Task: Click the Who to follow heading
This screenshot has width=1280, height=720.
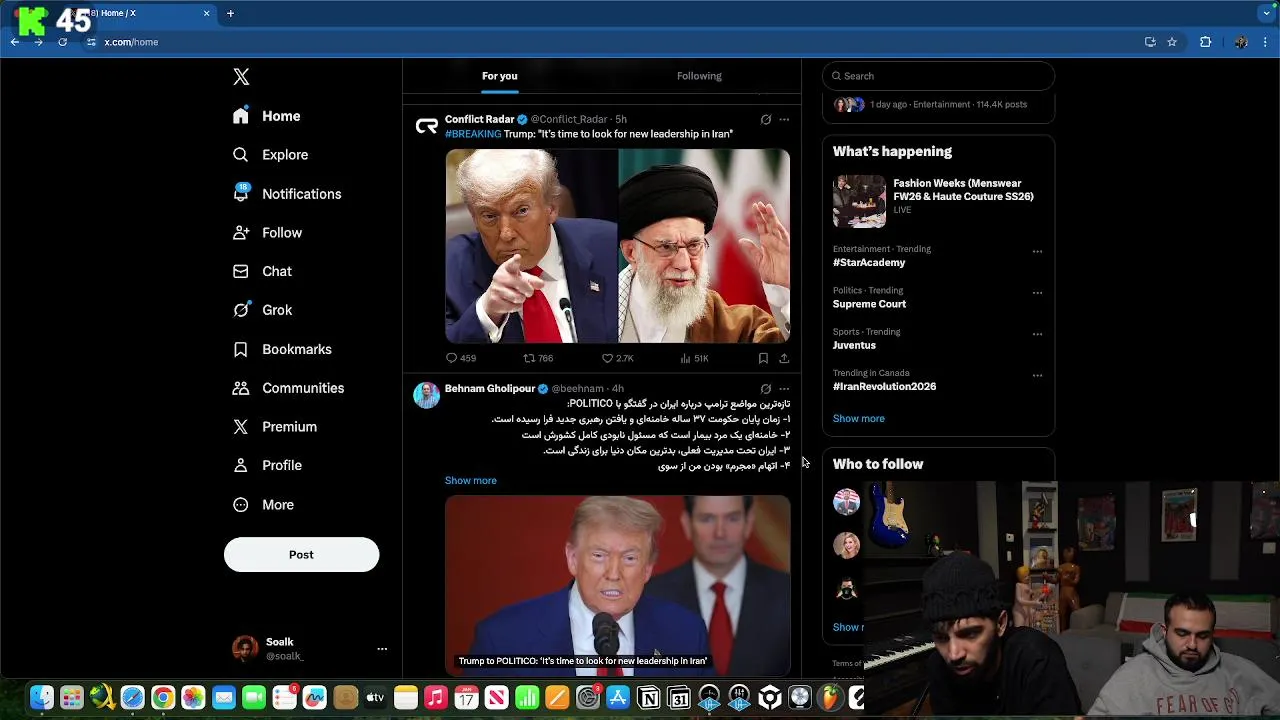Action: point(878,464)
